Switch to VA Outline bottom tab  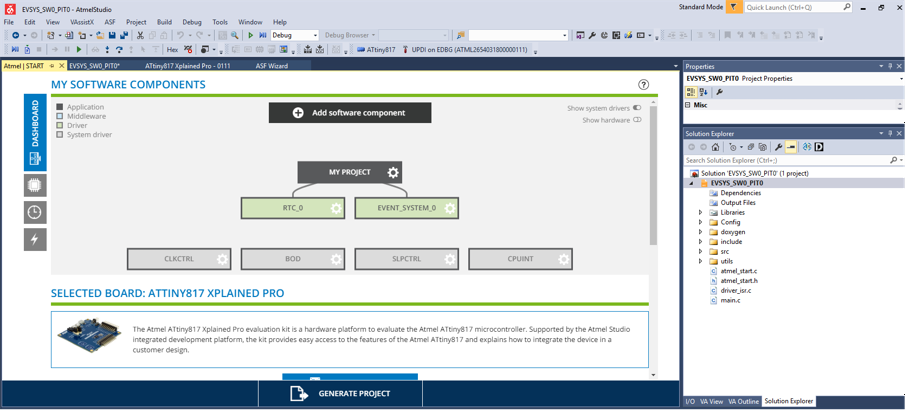pyautogui.click(x=743, y=401)
